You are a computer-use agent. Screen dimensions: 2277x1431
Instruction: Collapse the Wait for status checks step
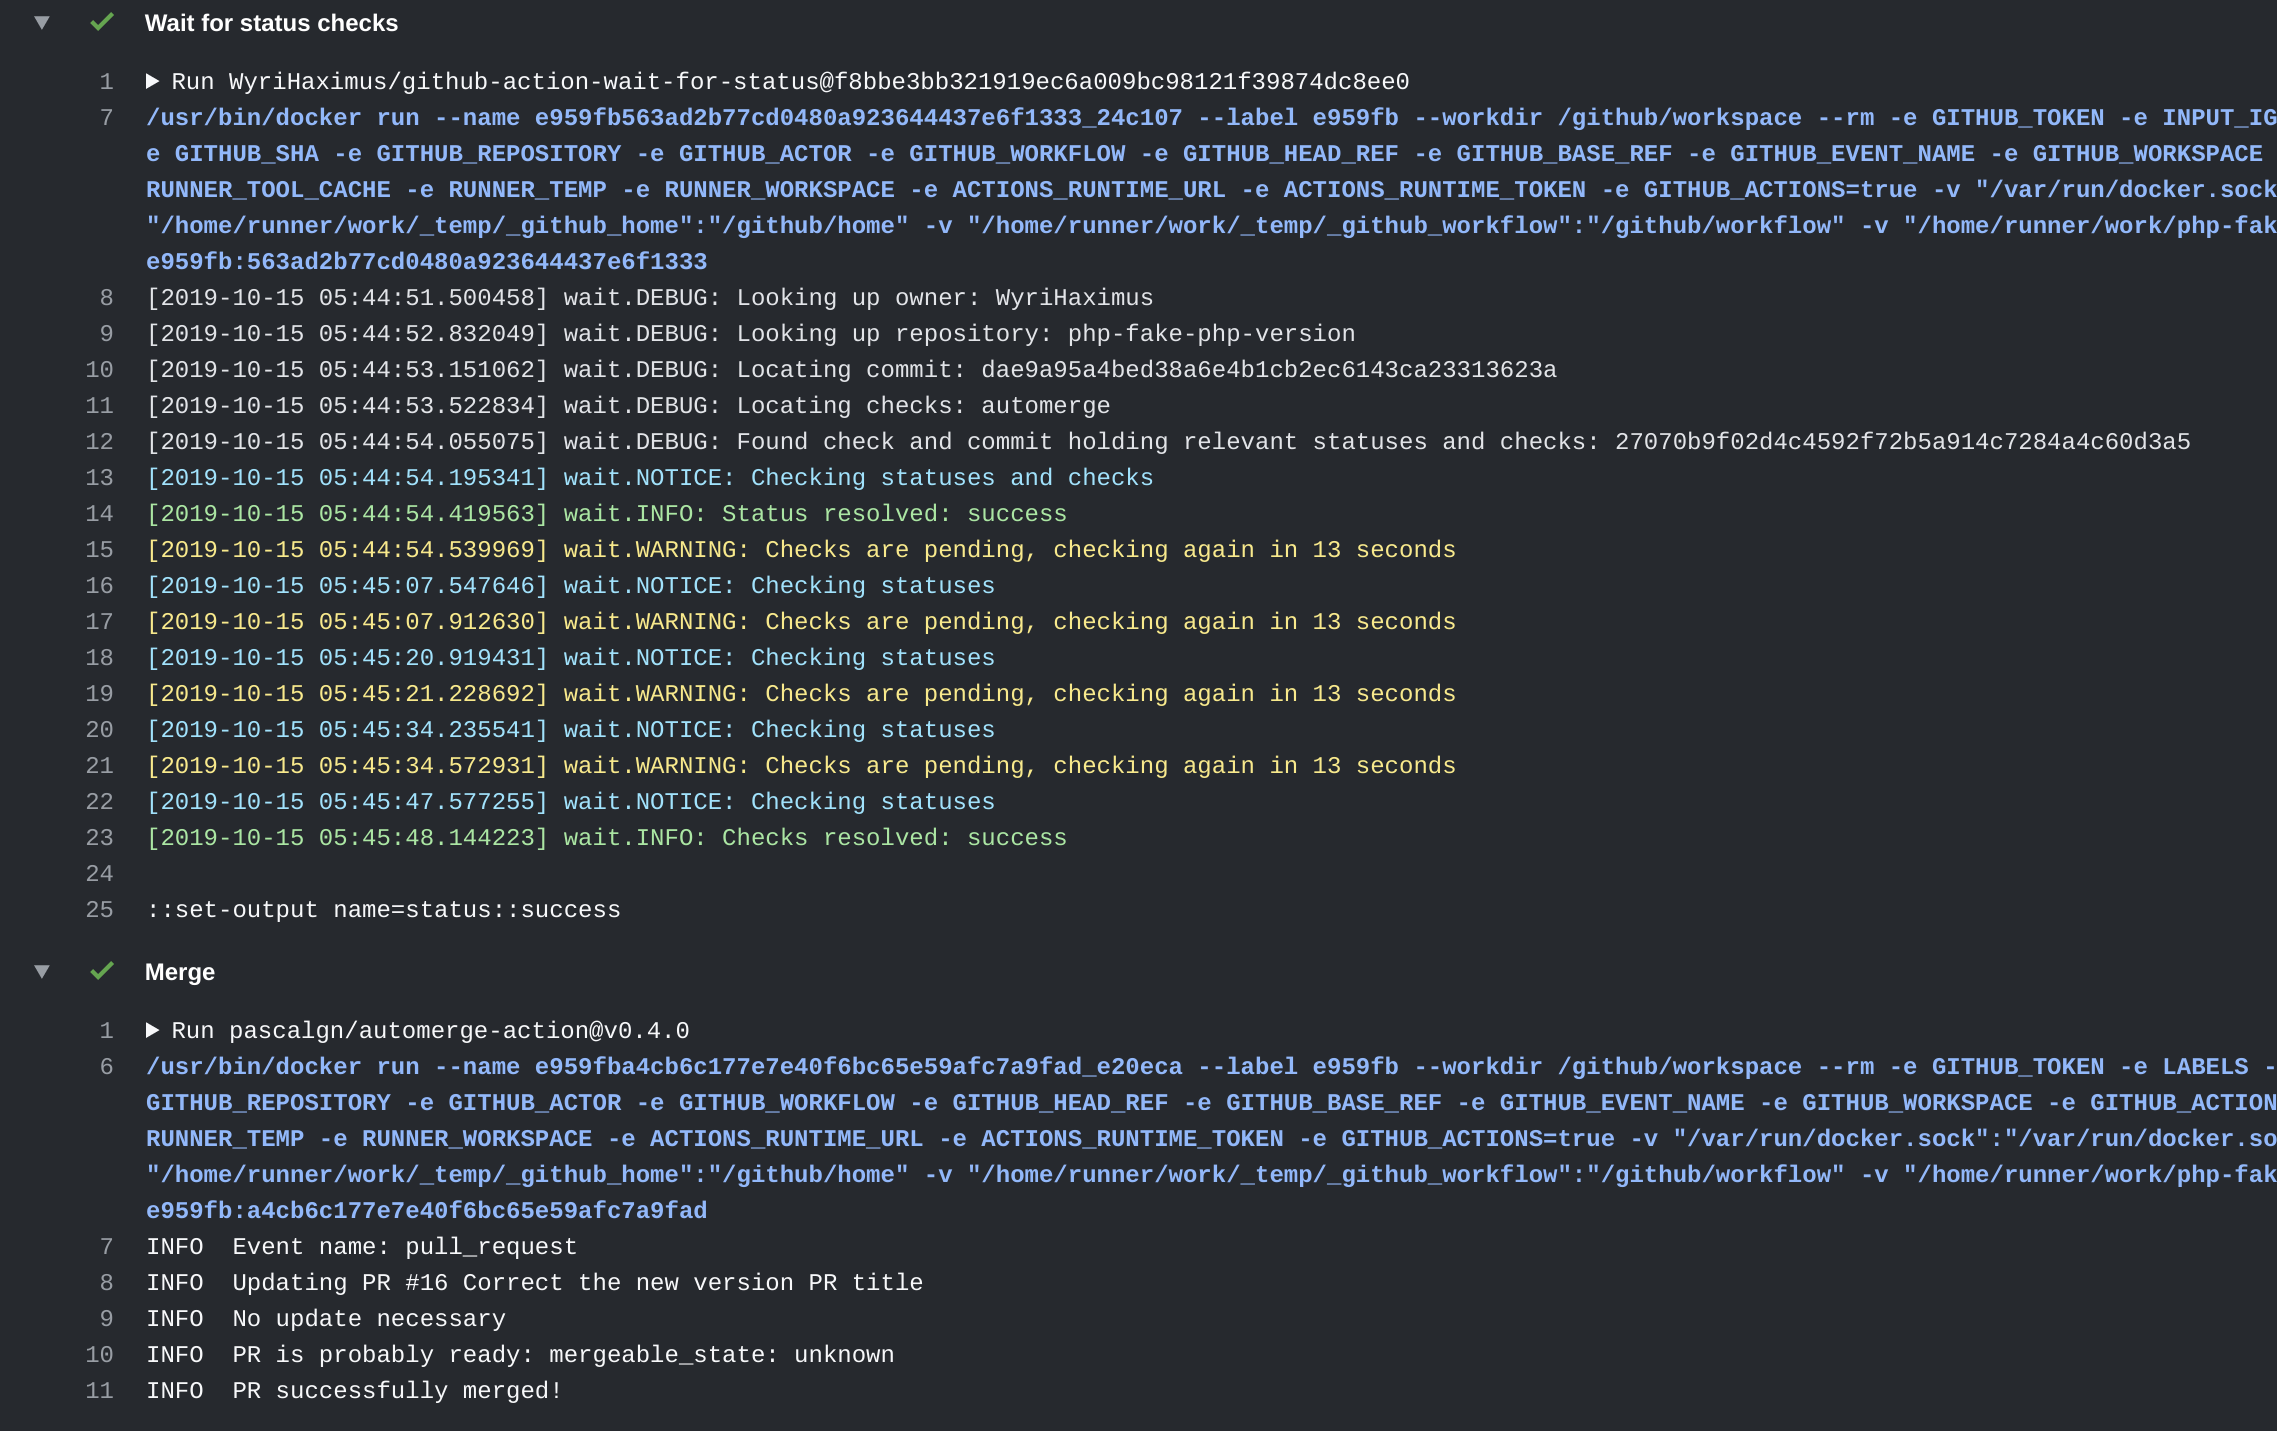click(42, 22)
